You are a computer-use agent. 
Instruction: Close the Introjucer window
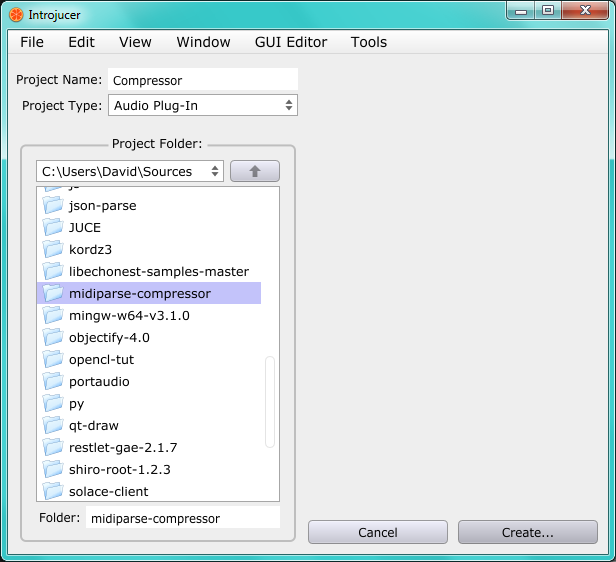pyautogui.click(x=585, y=11)
